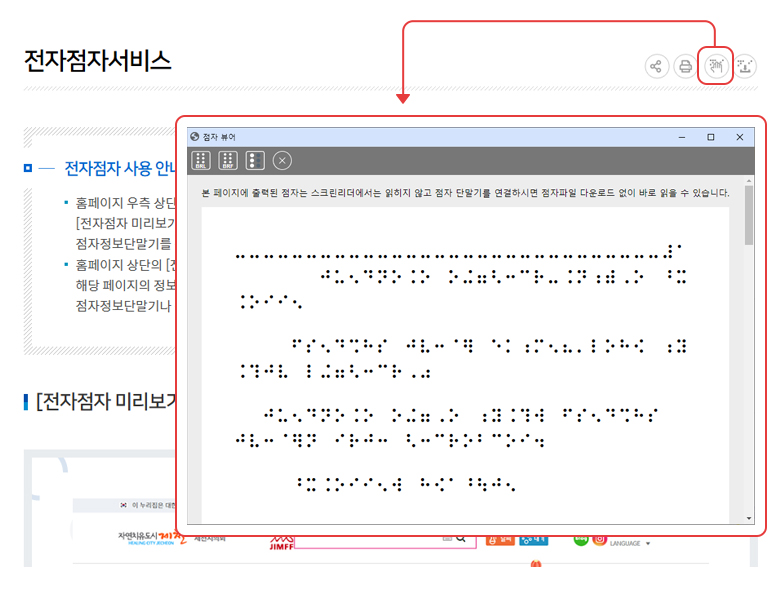The width and height of the screenshot is (780, 592).
Task: Click the viewer vertical scrollbar thumb
Action: click(x=749, y=215)
